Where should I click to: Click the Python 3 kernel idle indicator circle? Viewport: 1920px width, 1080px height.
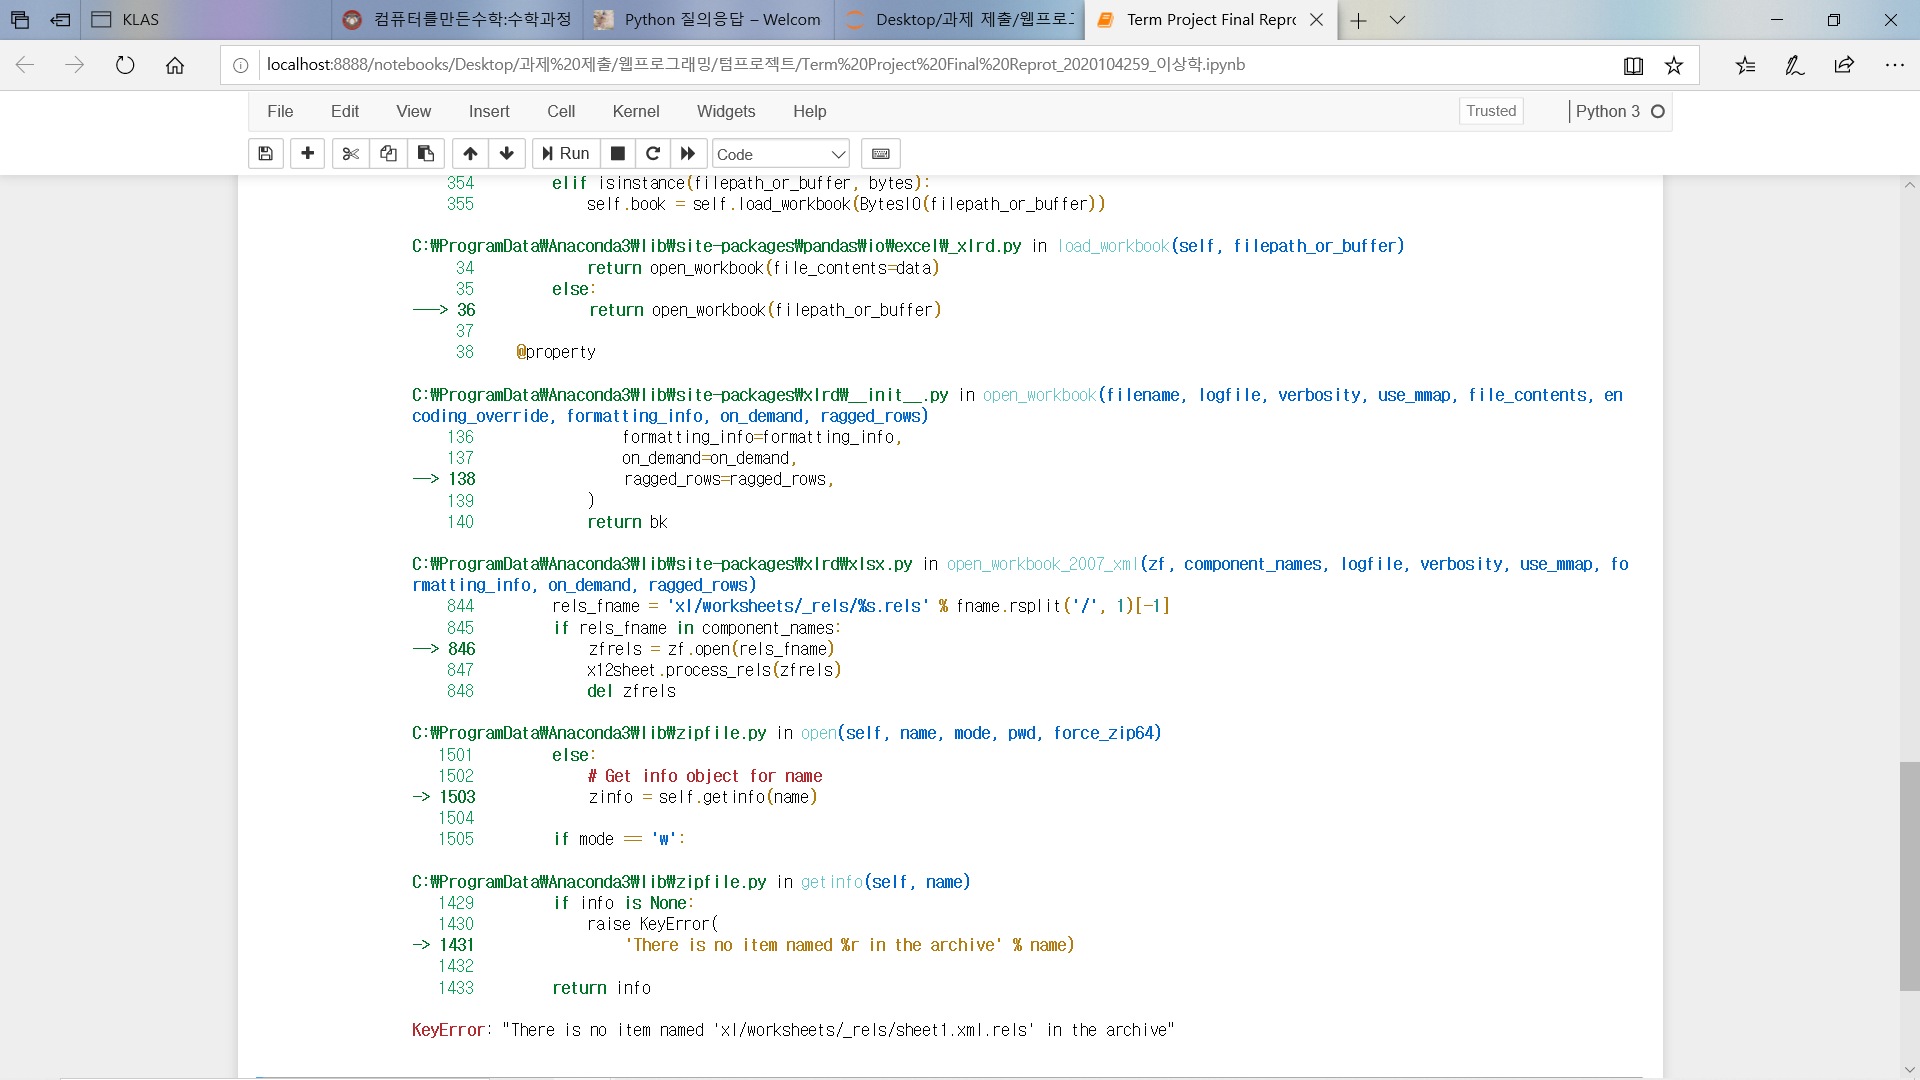[x=1658, y=111]
